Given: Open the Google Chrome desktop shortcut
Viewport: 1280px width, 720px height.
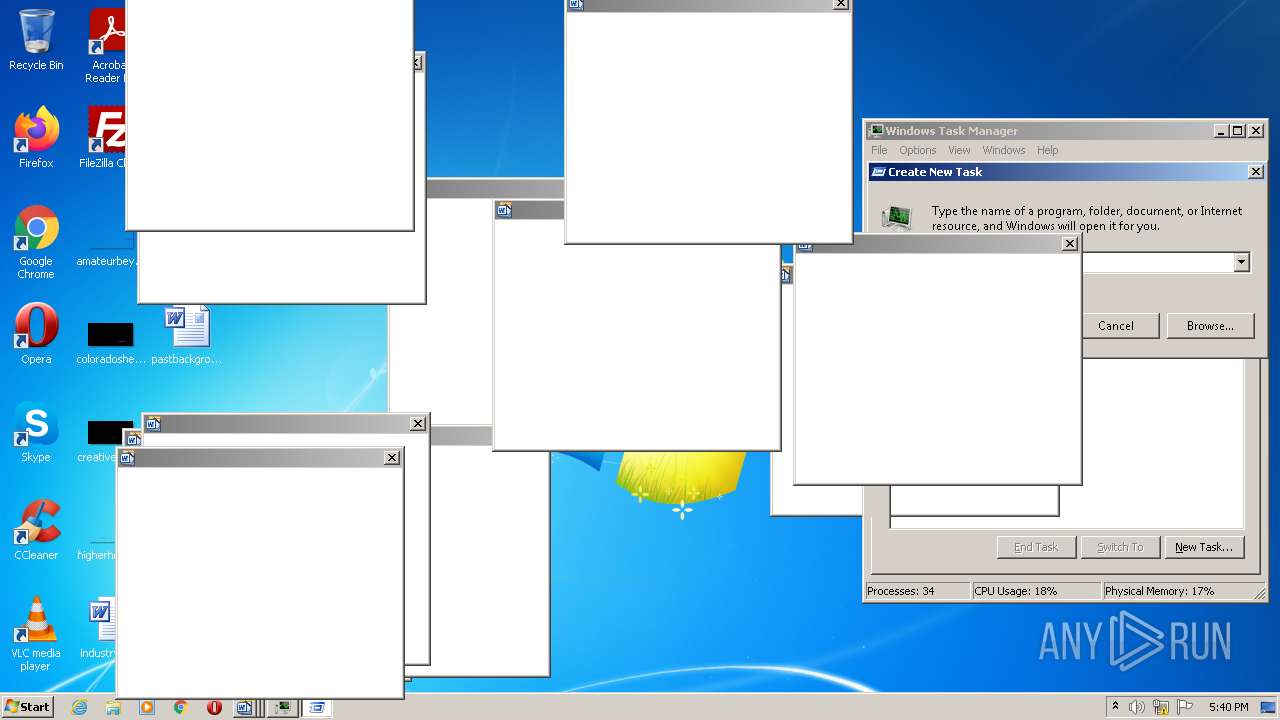Looking at the screenshot, I should [x=36, y=242].
